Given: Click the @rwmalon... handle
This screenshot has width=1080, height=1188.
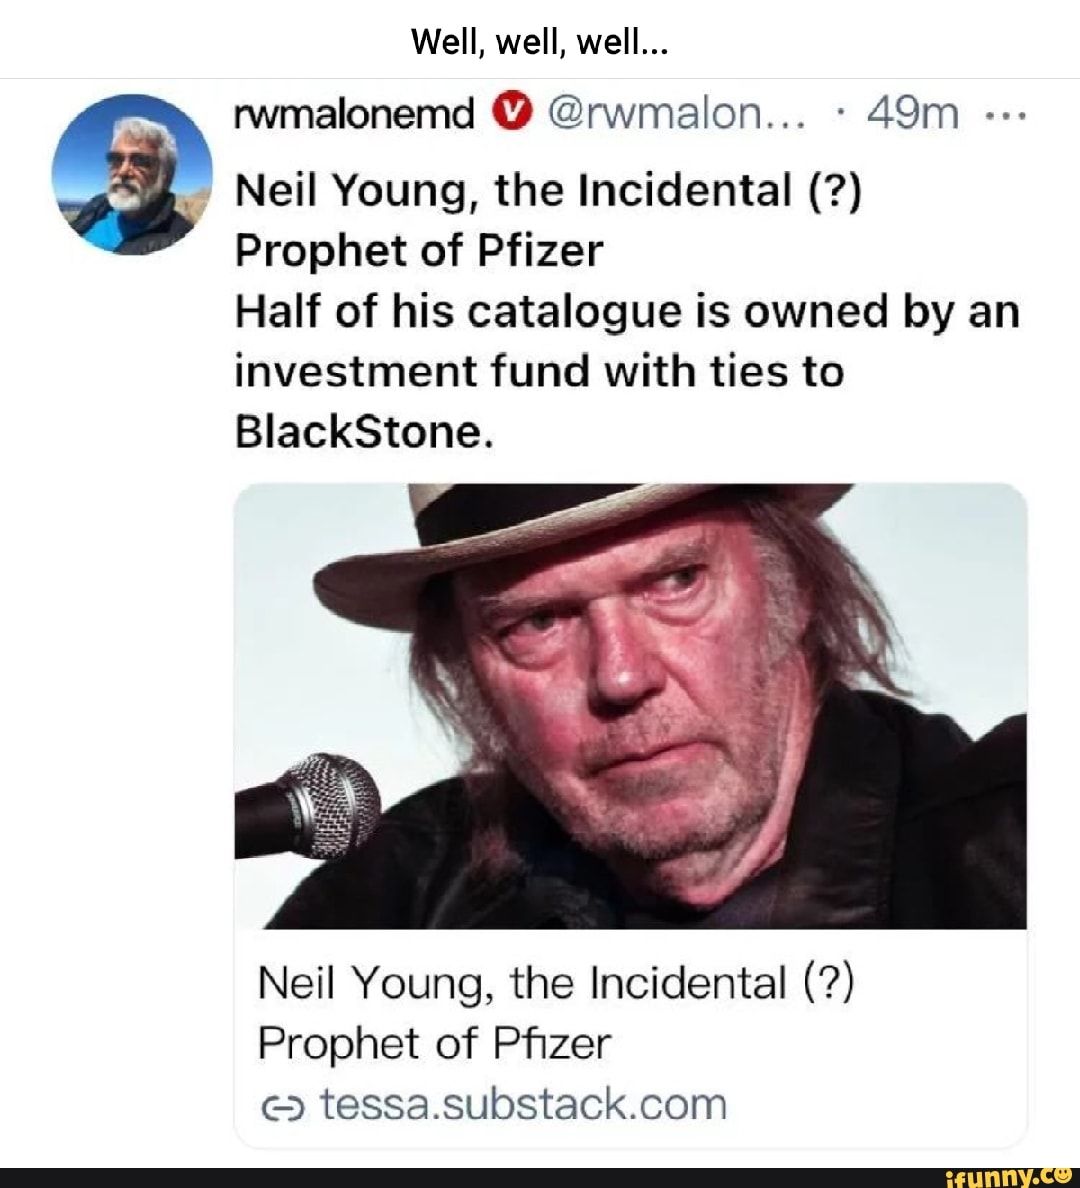Looking at the screenshot, I should [x=671, y=114].
